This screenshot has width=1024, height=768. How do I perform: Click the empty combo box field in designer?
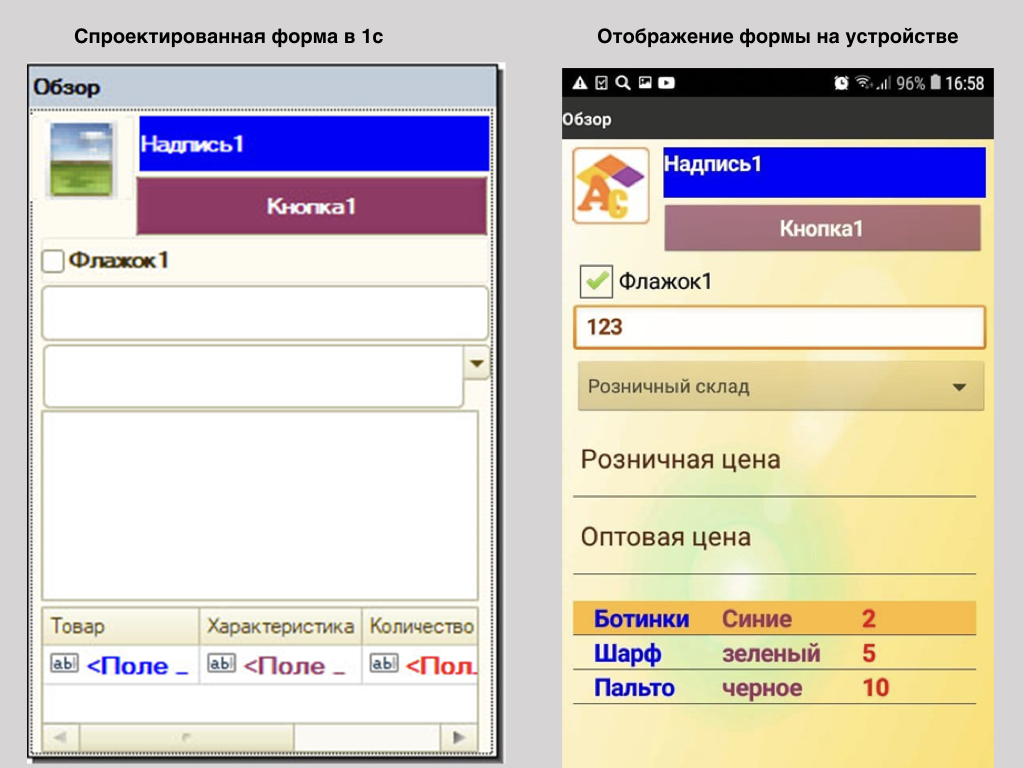coord(253,377)
